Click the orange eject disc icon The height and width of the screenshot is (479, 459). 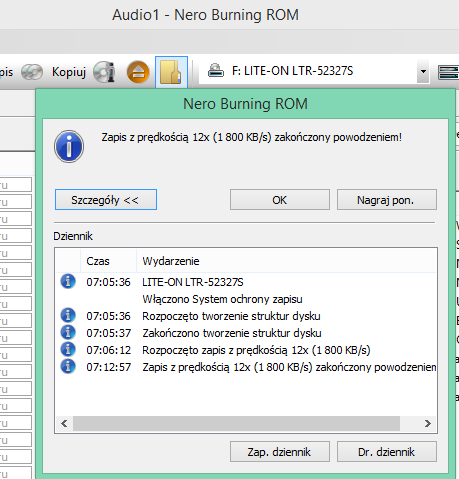point(138,72)
